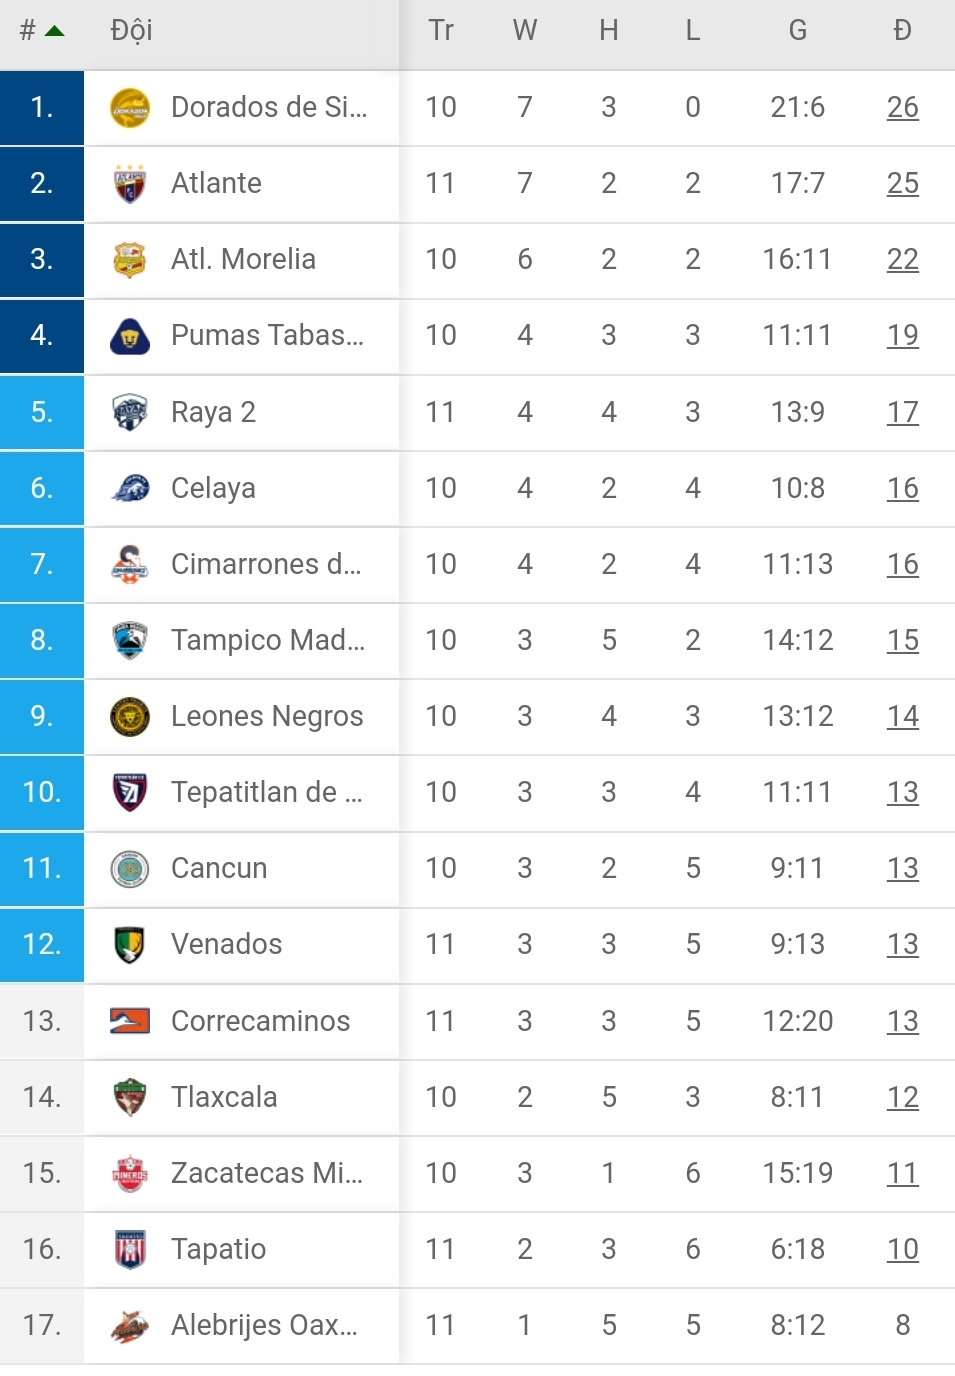Click the Alebrijes Oaxaca team logo
Image resolution: width=955 pixels, height=1376 pixels.
[130, 1325]
